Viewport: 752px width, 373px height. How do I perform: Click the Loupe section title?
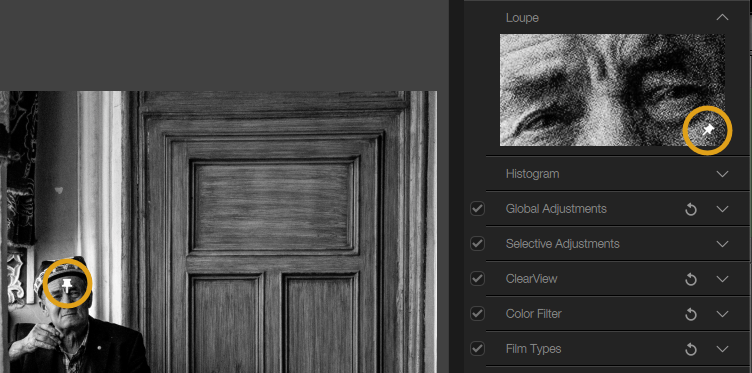point(522,18)
